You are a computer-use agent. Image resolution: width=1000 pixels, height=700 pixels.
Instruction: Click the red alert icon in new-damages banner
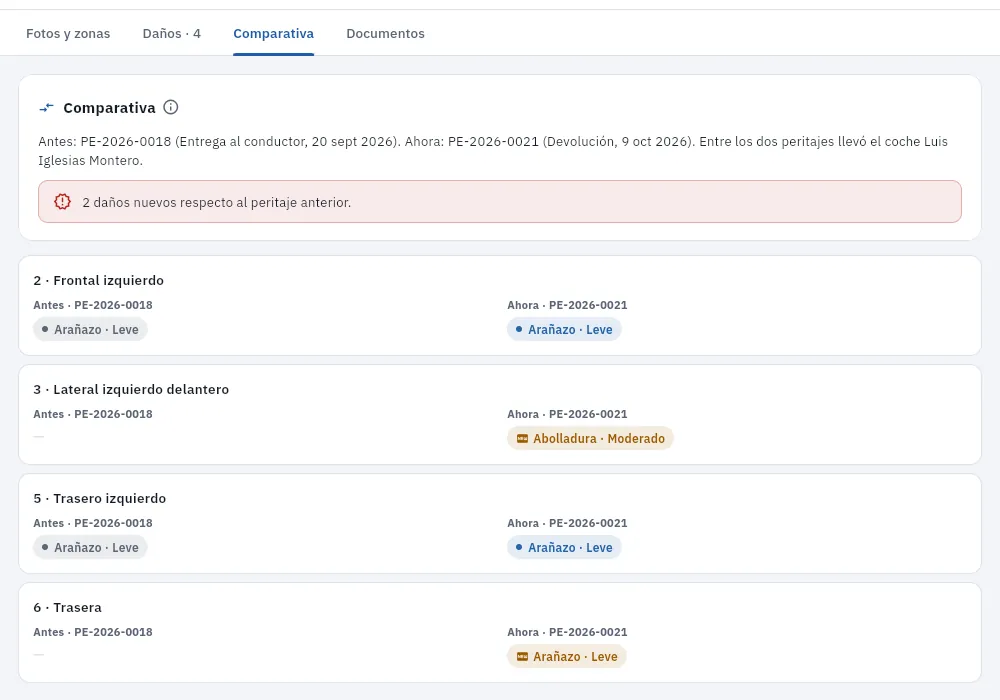[x=62, y=201]
